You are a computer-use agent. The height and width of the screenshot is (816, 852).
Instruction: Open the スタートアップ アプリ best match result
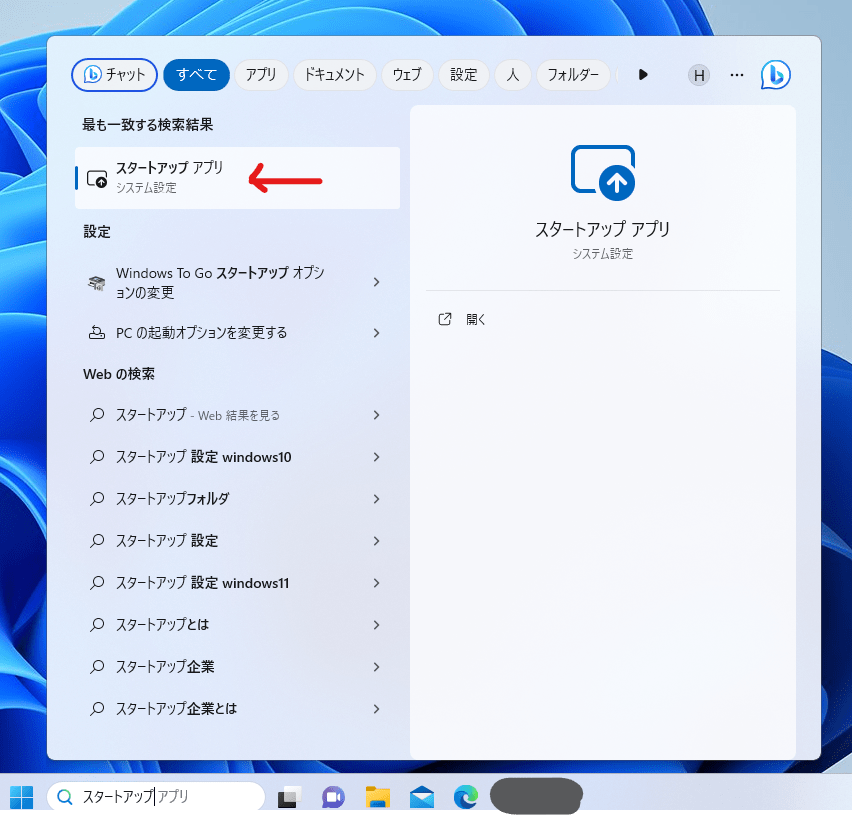(x=237, y=178)
